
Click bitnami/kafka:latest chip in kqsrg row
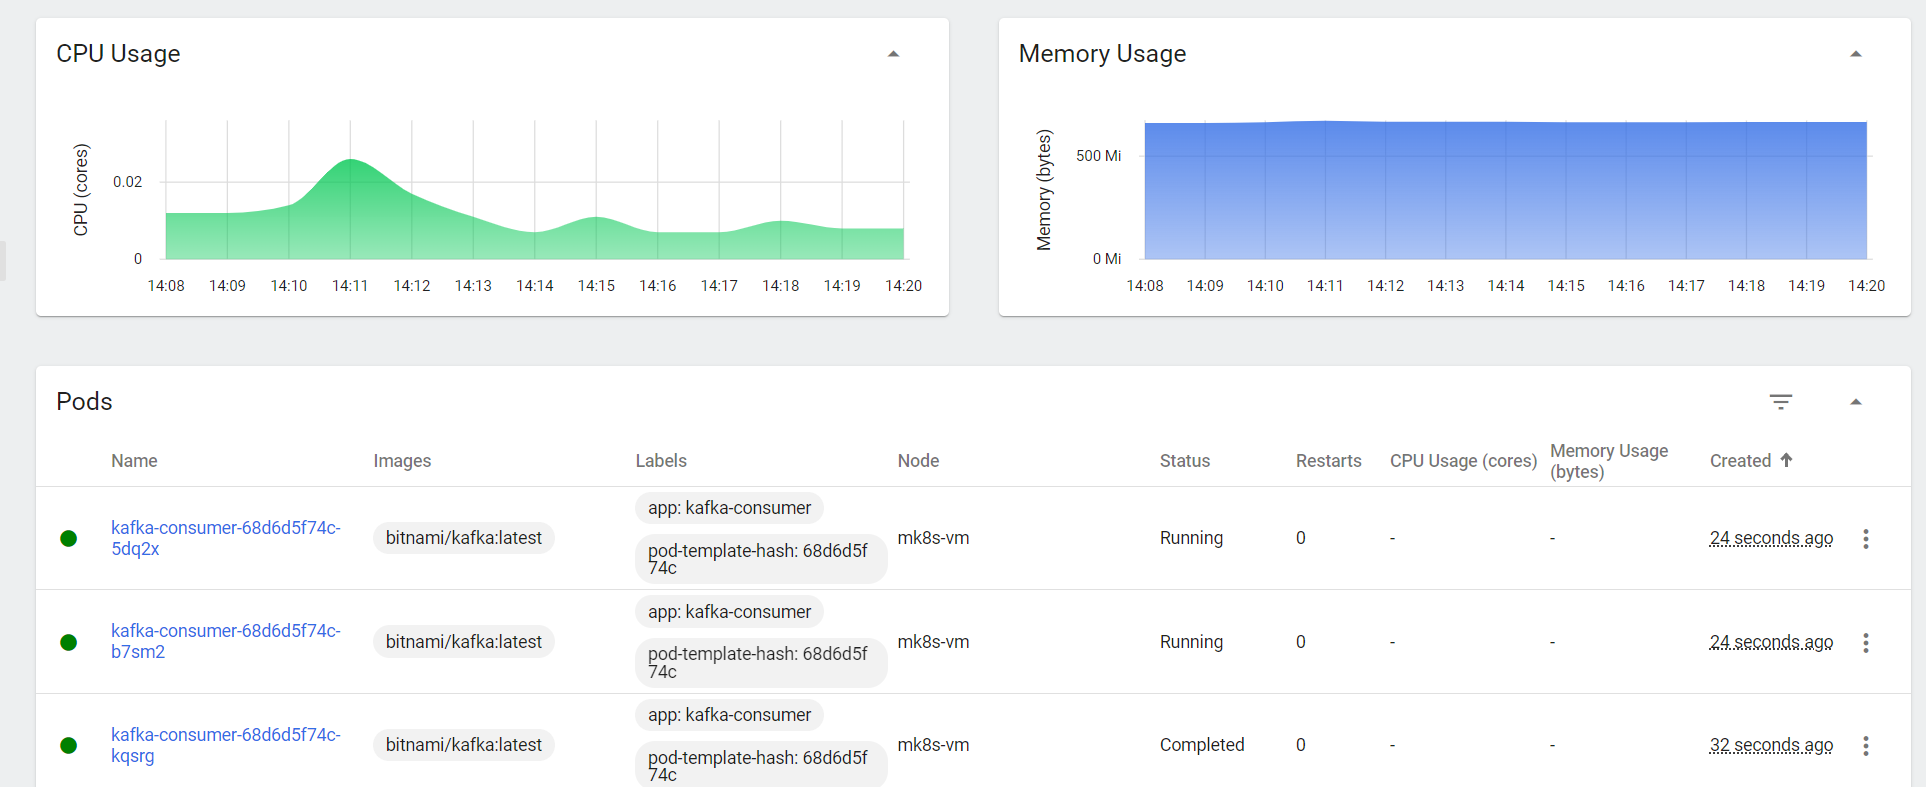[x=464, y=745]
